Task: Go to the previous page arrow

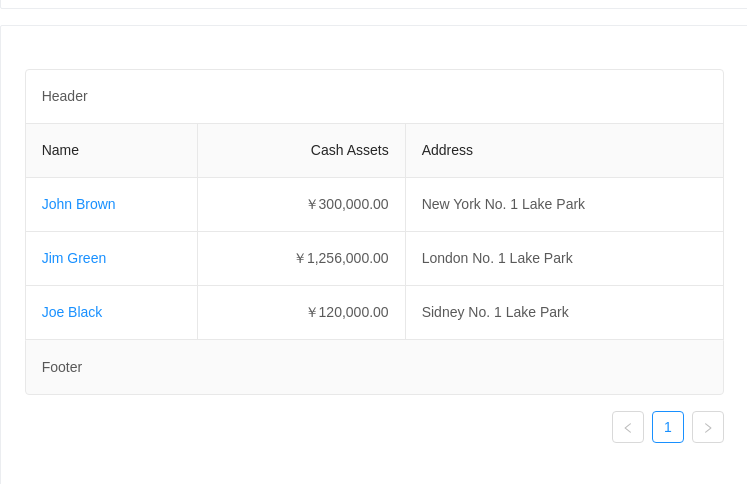Action: 628,427
